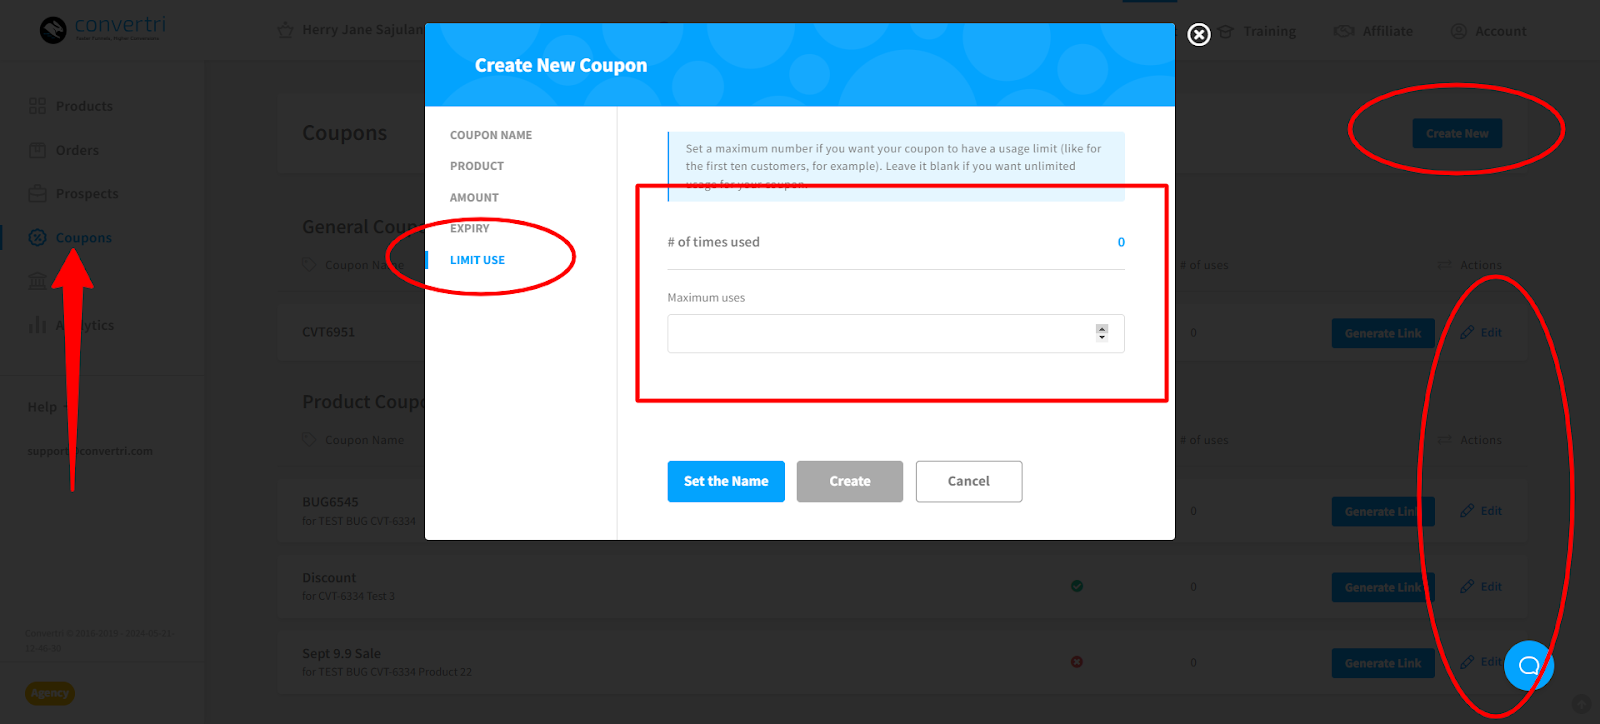Click the 'Discount' coupon name

pyautogui.click(x=329, y=578)
